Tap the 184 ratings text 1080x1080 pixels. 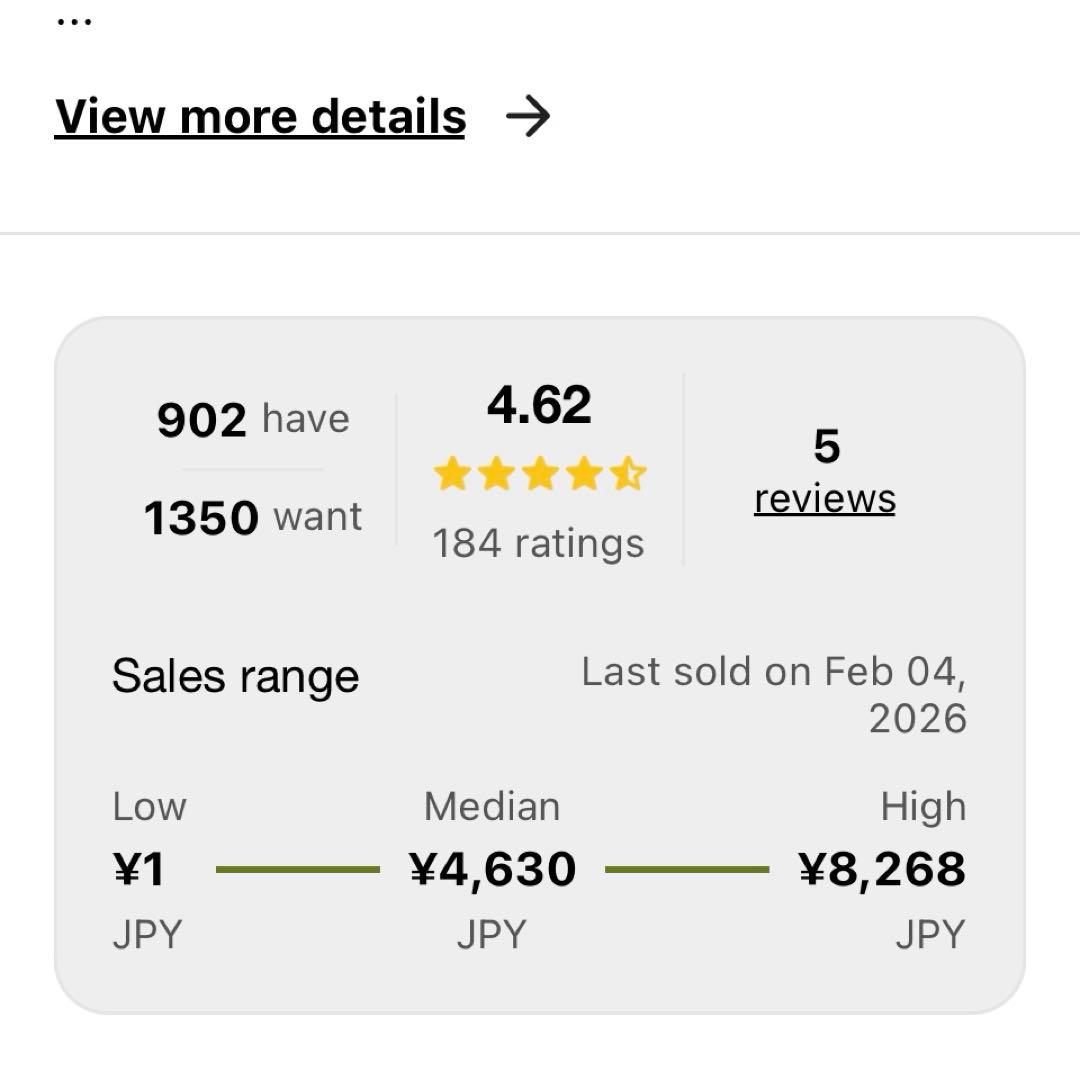(539, 544)
